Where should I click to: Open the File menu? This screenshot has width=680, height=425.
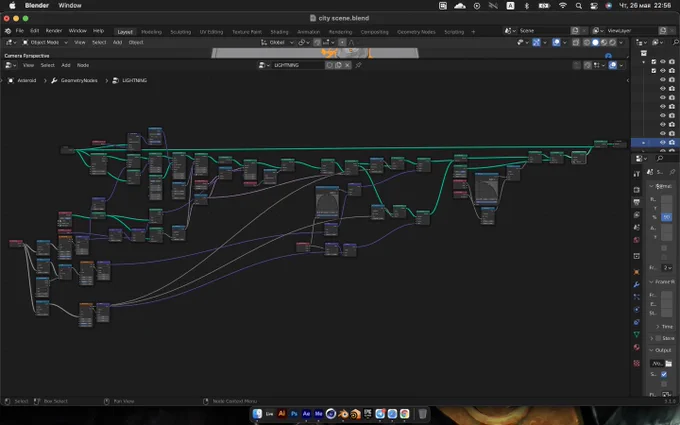(x=20, y=31)
